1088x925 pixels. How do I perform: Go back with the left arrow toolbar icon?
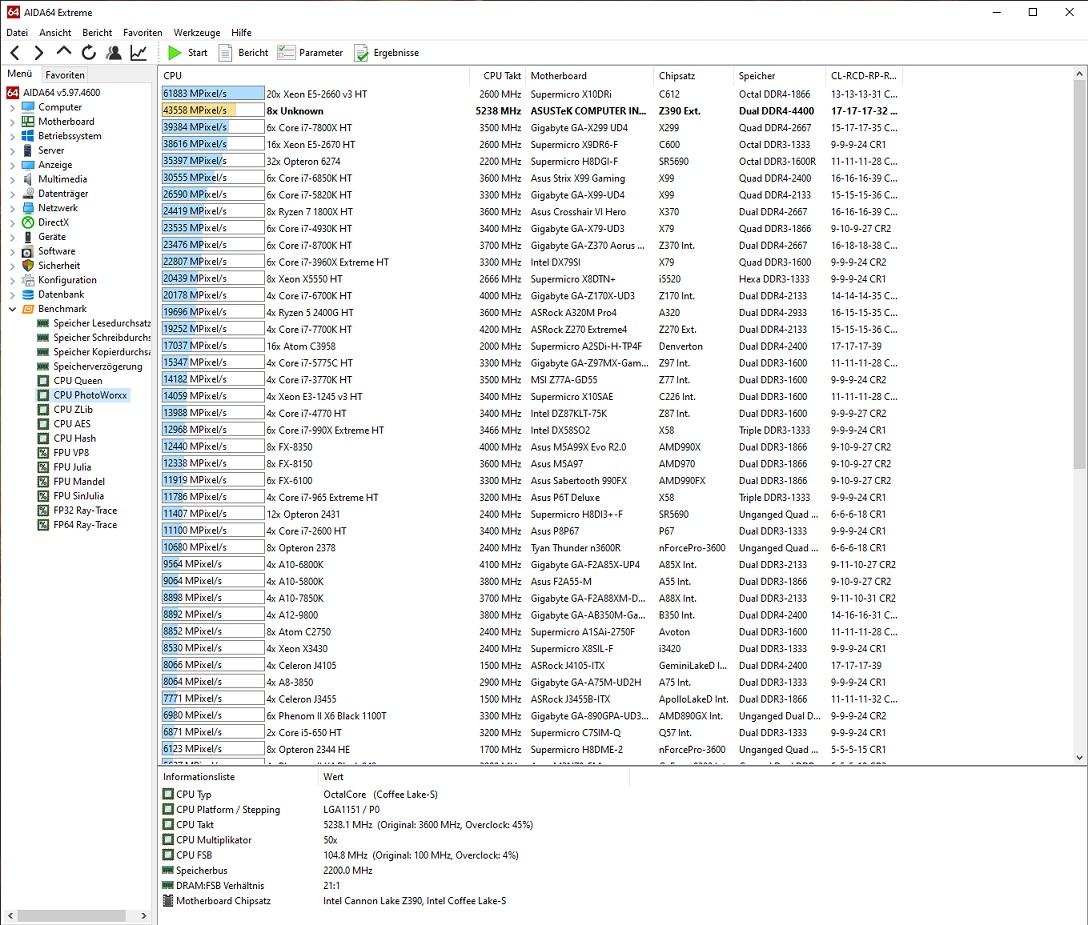click(x=15, y=53)
